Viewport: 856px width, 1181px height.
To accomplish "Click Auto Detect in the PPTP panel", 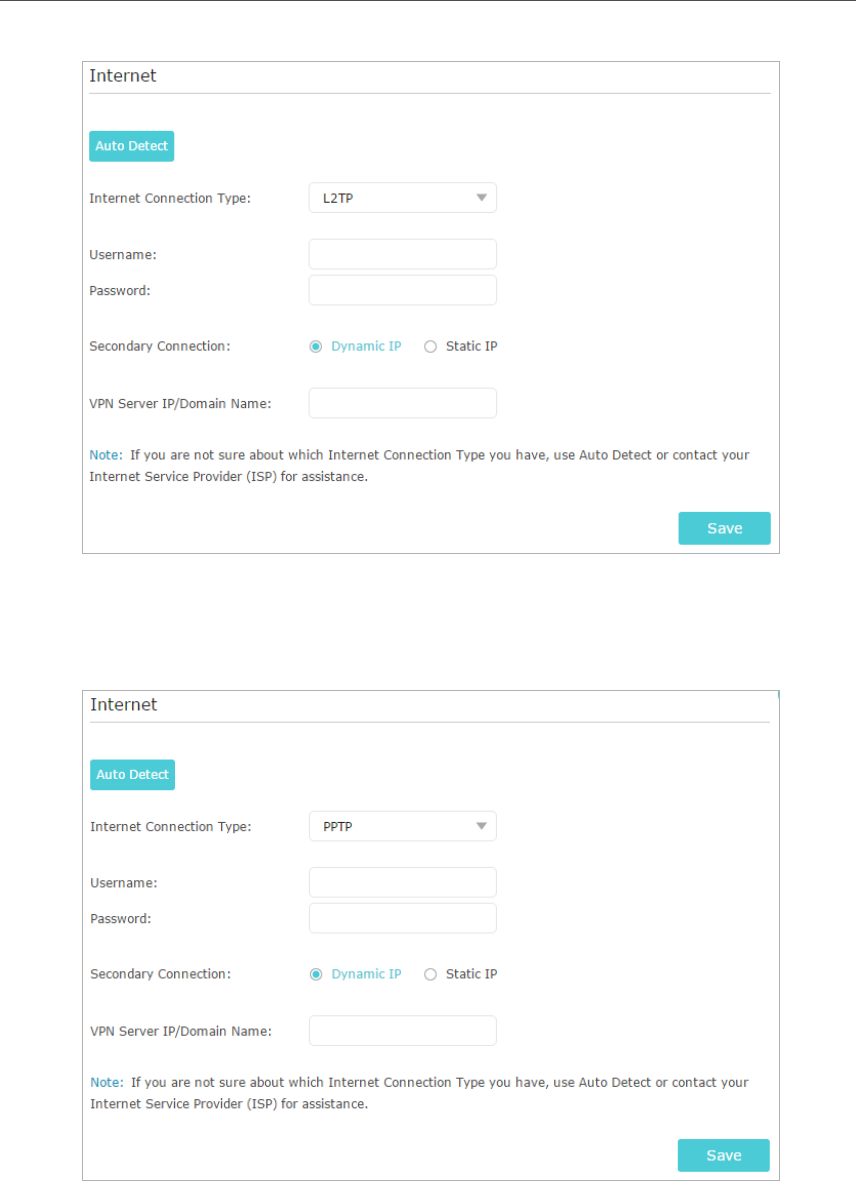I will 132,775.
